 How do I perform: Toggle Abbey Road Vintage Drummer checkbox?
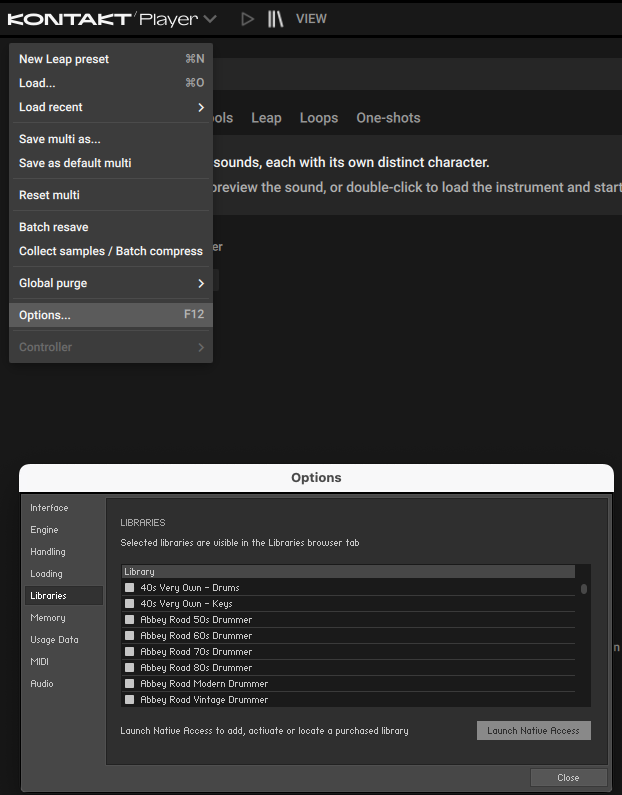pyautogui.click(x=129, y=699)
